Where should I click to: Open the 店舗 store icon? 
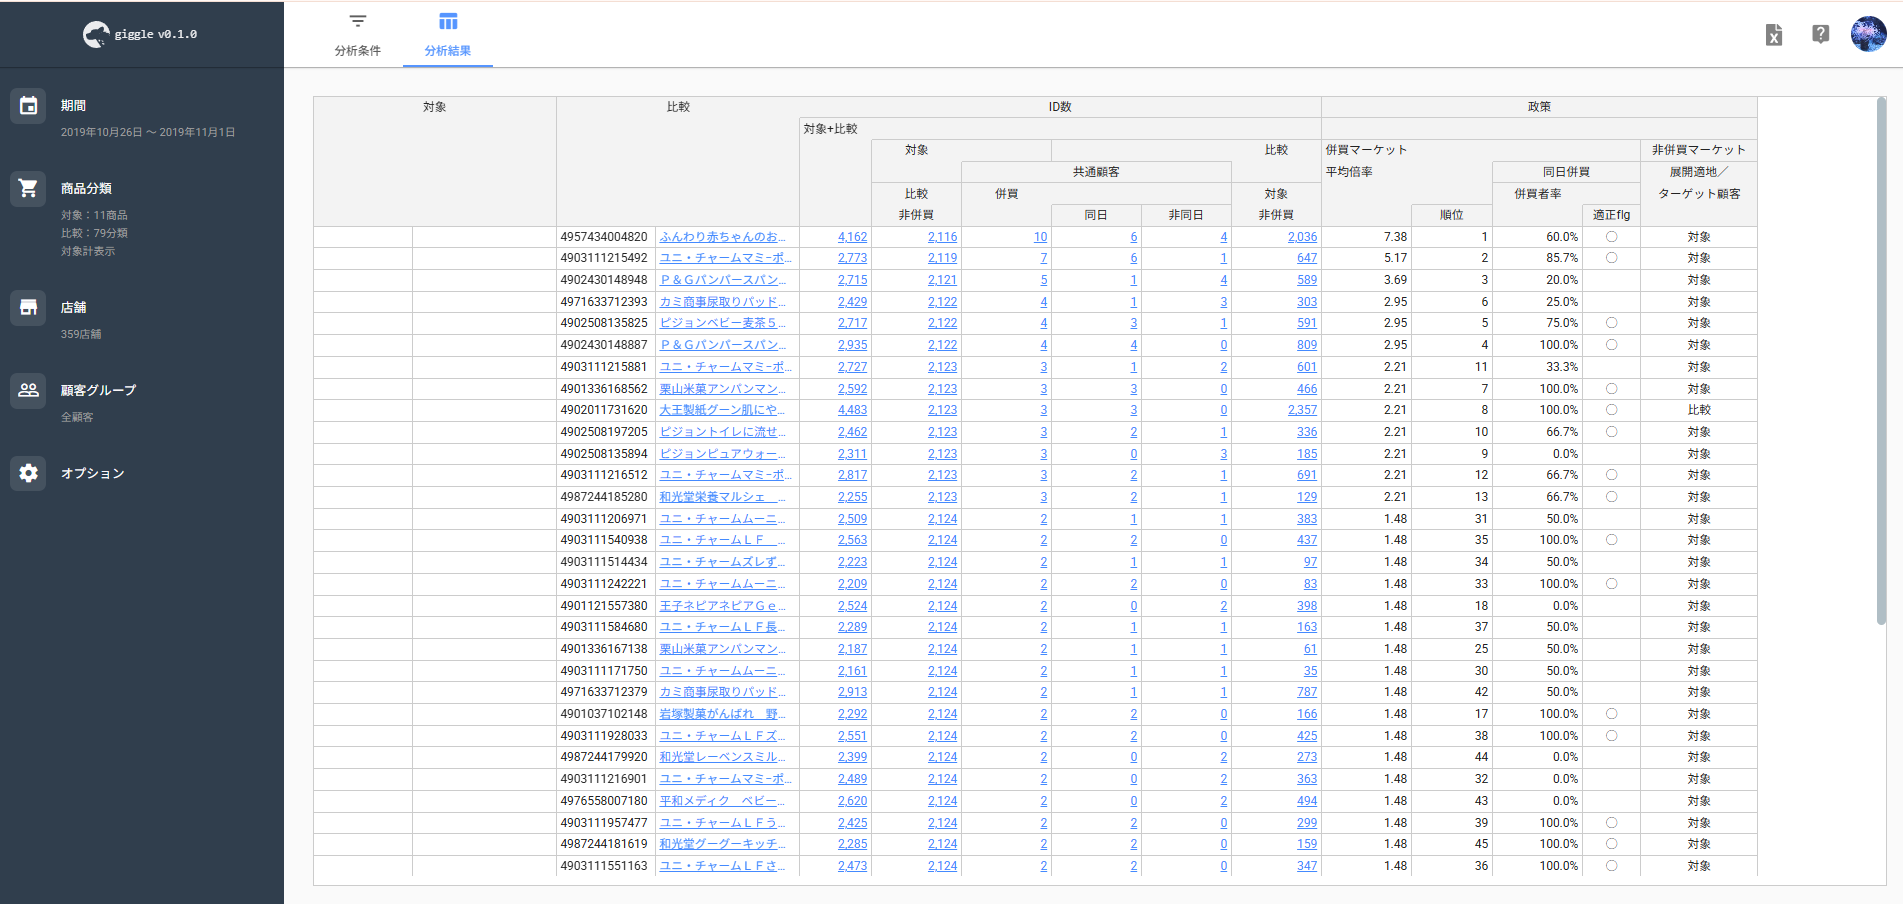point(29,308)
